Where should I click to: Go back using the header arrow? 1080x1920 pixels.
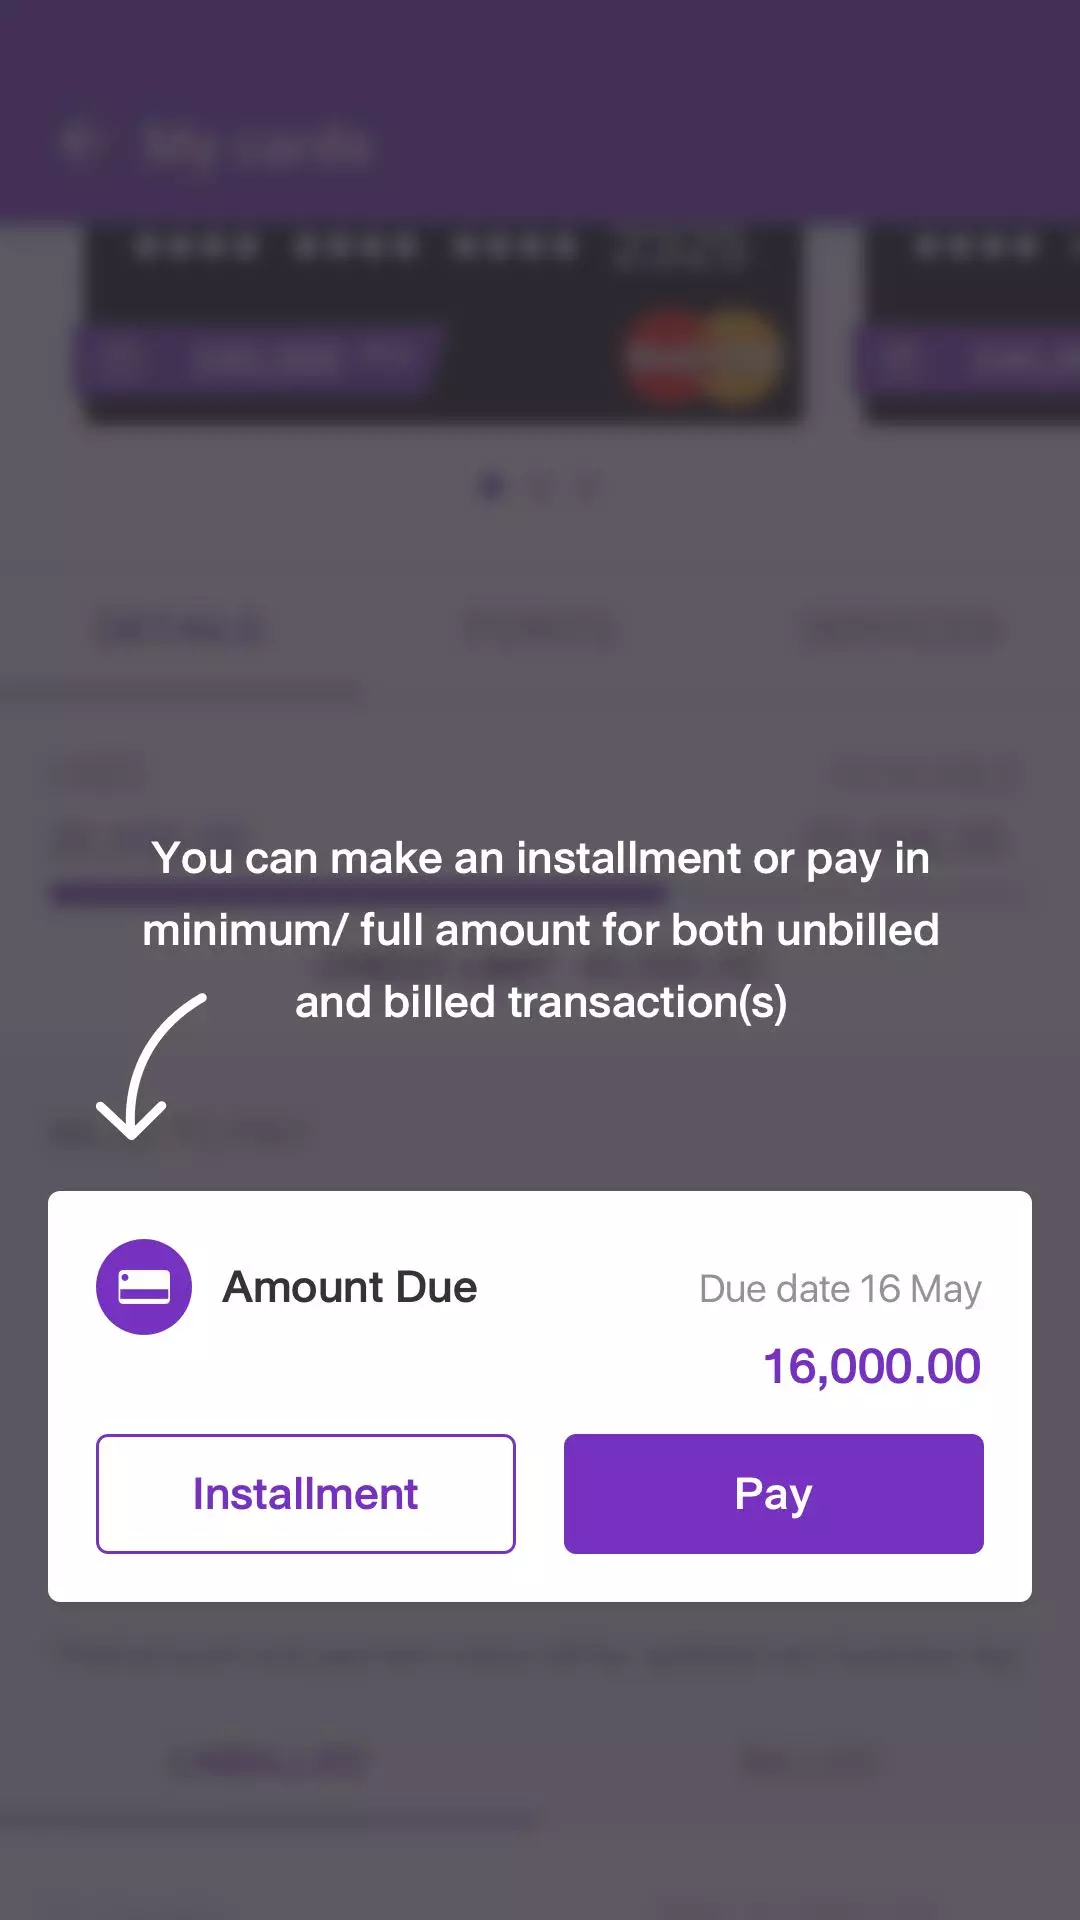[x=82, y=143]
